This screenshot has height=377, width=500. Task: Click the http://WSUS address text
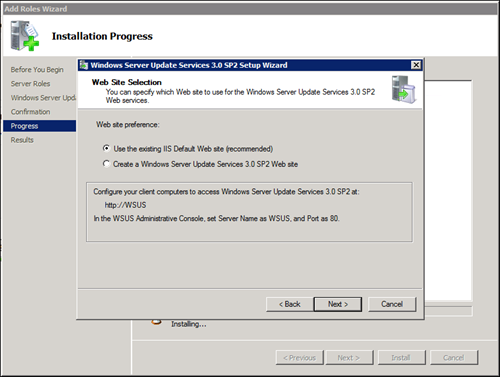pos(125,205)
